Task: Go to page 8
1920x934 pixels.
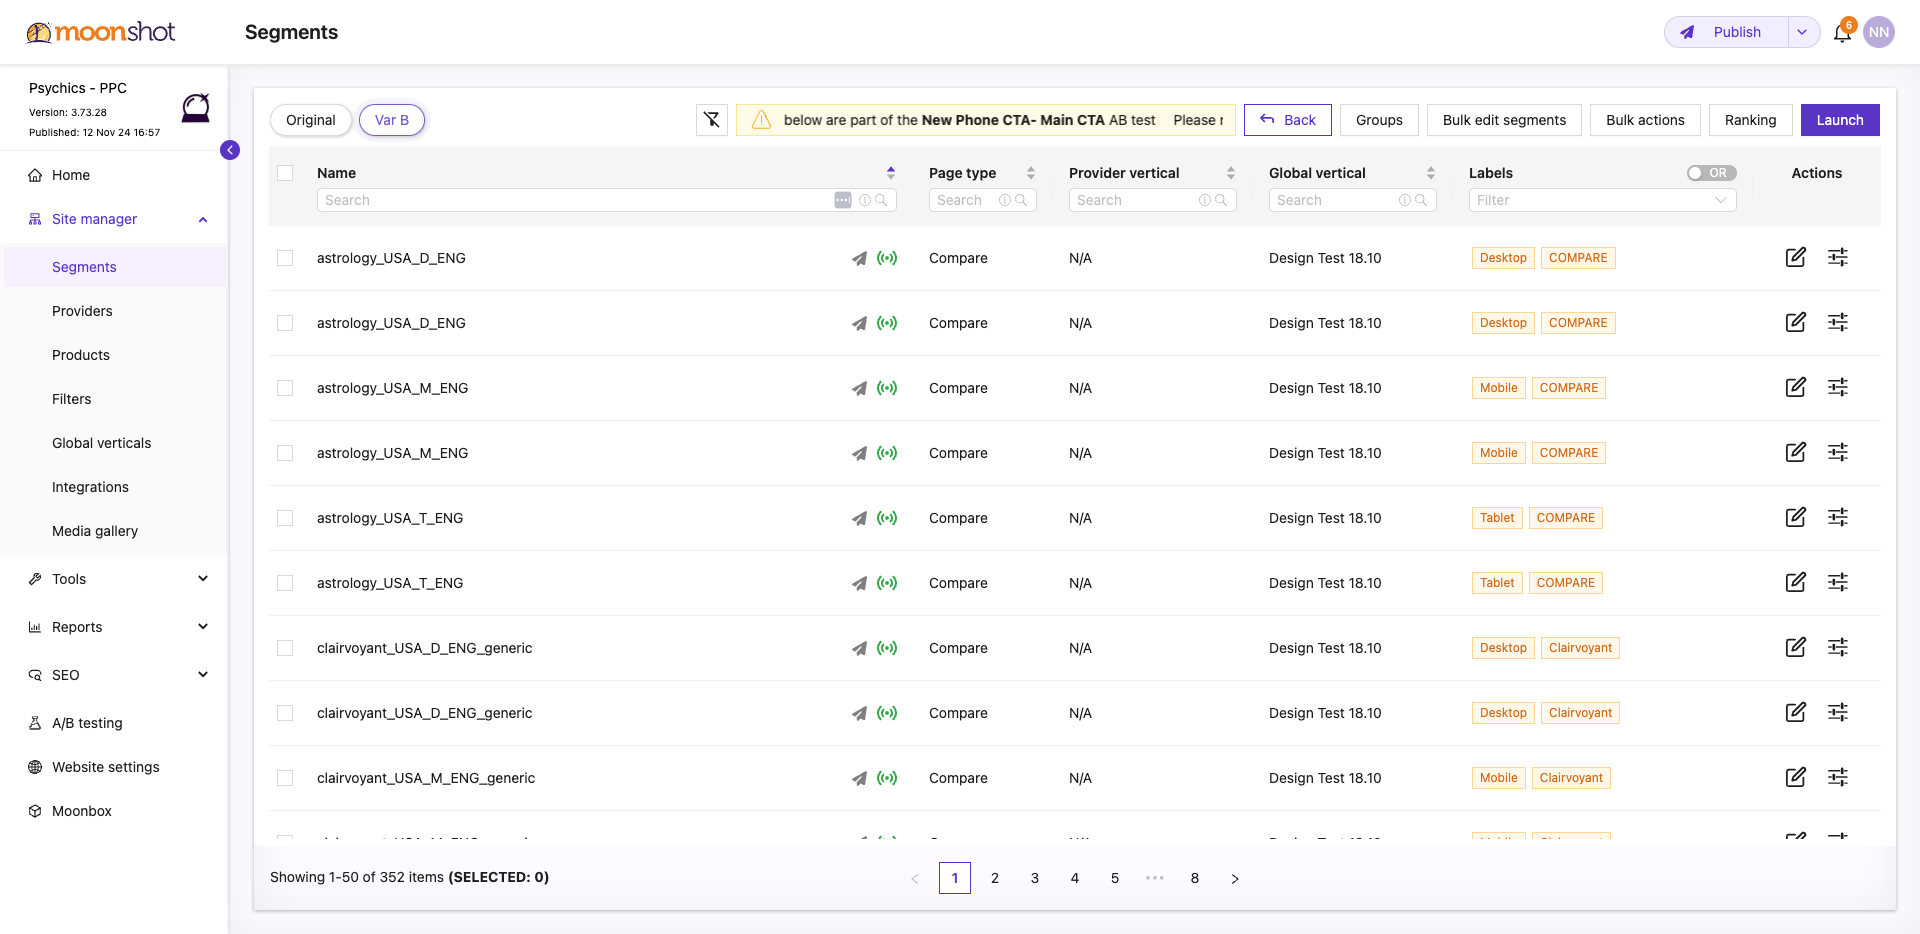Action: (x=1195, y=878)
